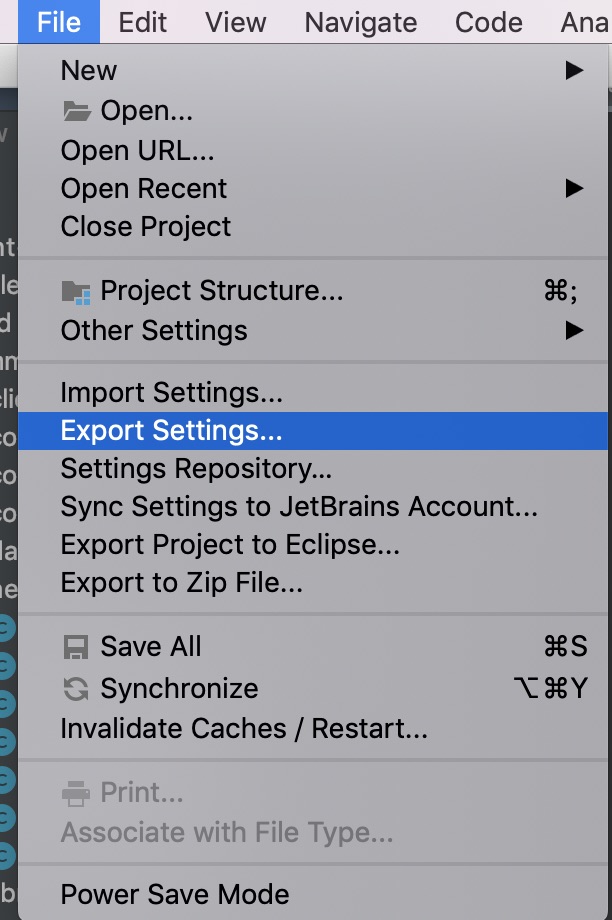
Task: Expand the New submenu arrow
Action: (x=573, y=71)
